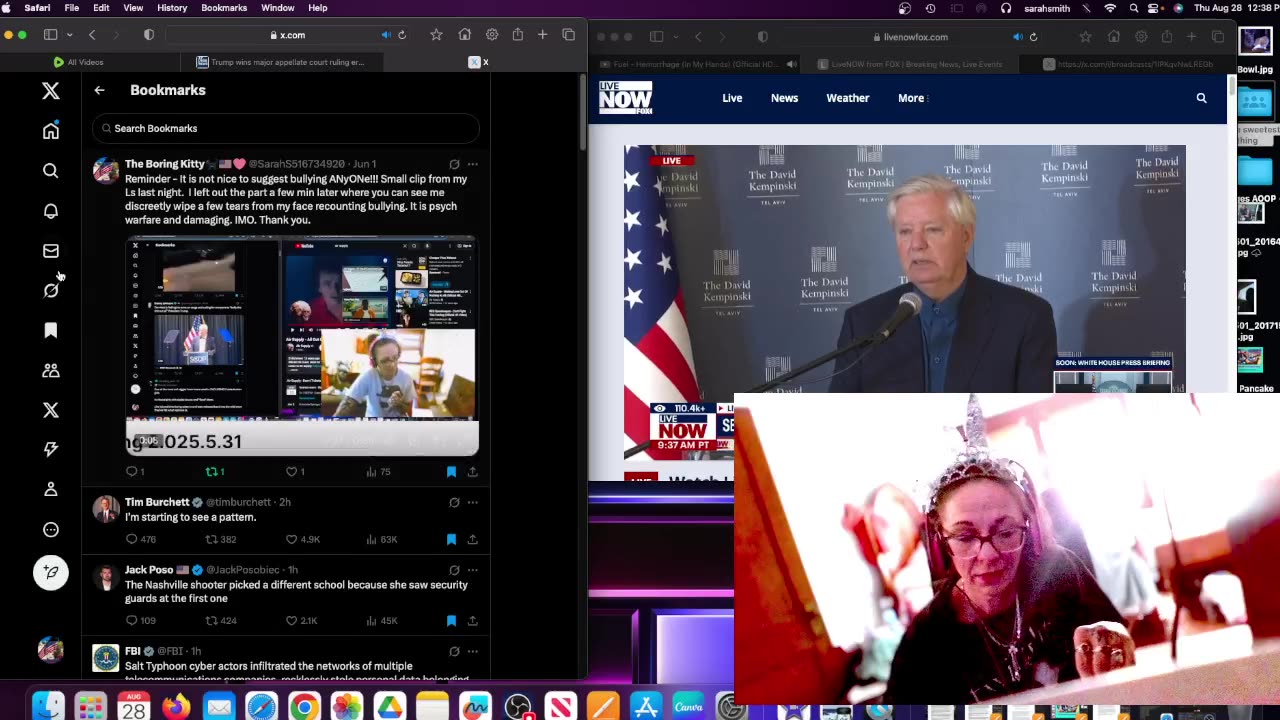Expand More menu on LiveNOW site
1280x720 pixels.
pos(912,98)
